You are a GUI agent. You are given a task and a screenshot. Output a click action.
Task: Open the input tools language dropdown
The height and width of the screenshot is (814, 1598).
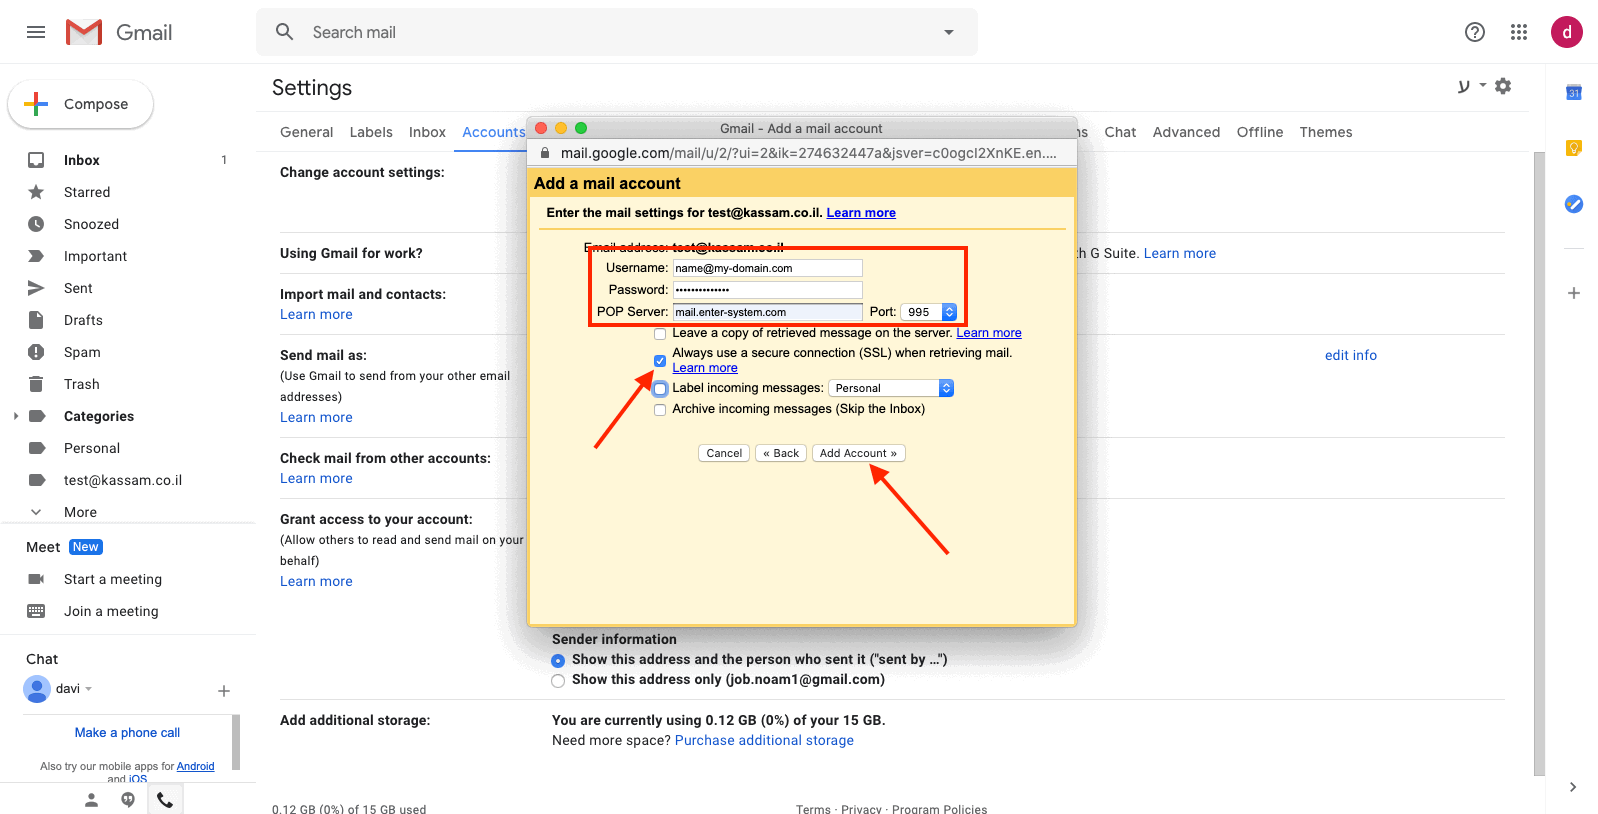tap(1483, 85)
